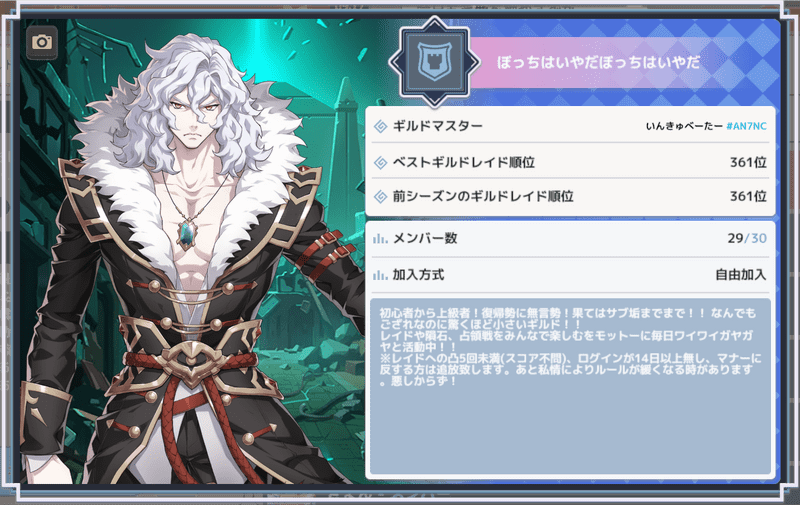Click the bar chart icon beside メンバー数
This screenshot has width=800, height=505.
point(380,238)
